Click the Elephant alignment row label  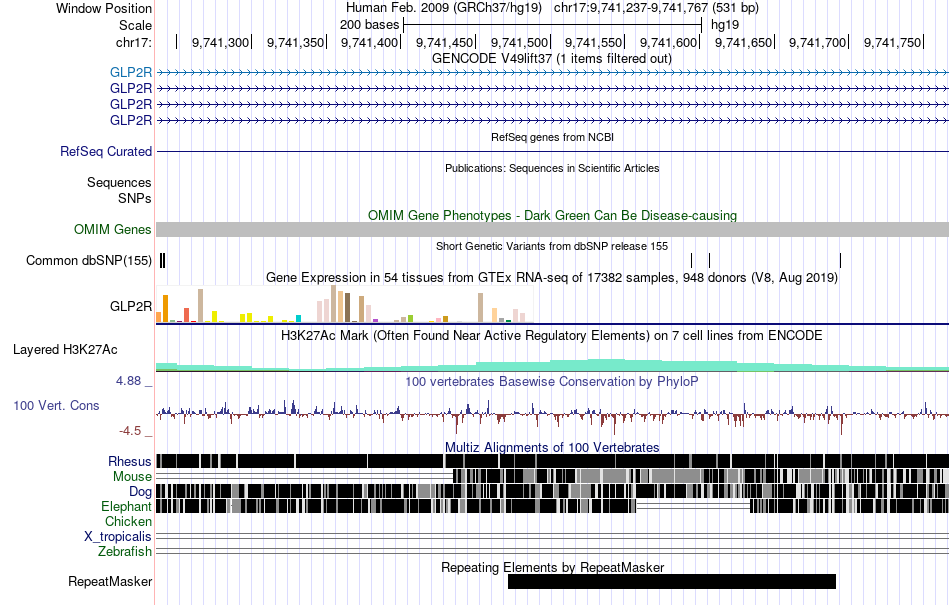coord(126,506)
